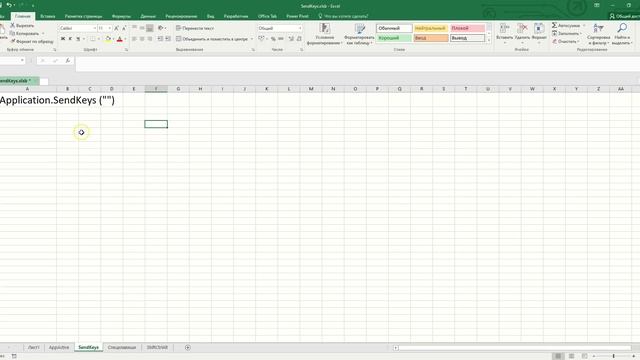
Task: Expand the cell styles gallery
Action: (489, 40)
